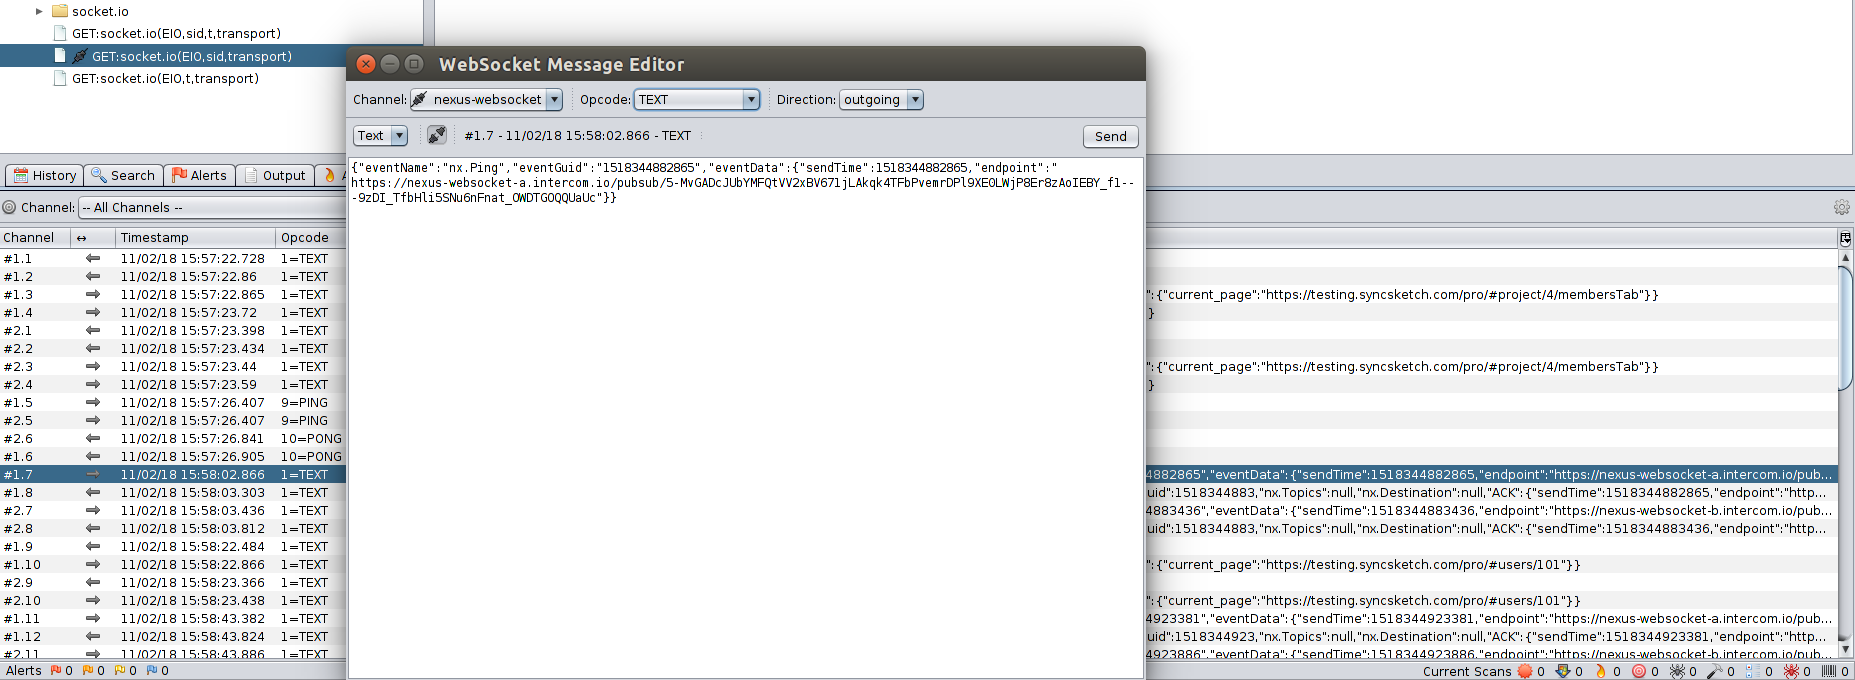Select message row #2.10 in the table

pyautogui.click(x=173, y=600)
